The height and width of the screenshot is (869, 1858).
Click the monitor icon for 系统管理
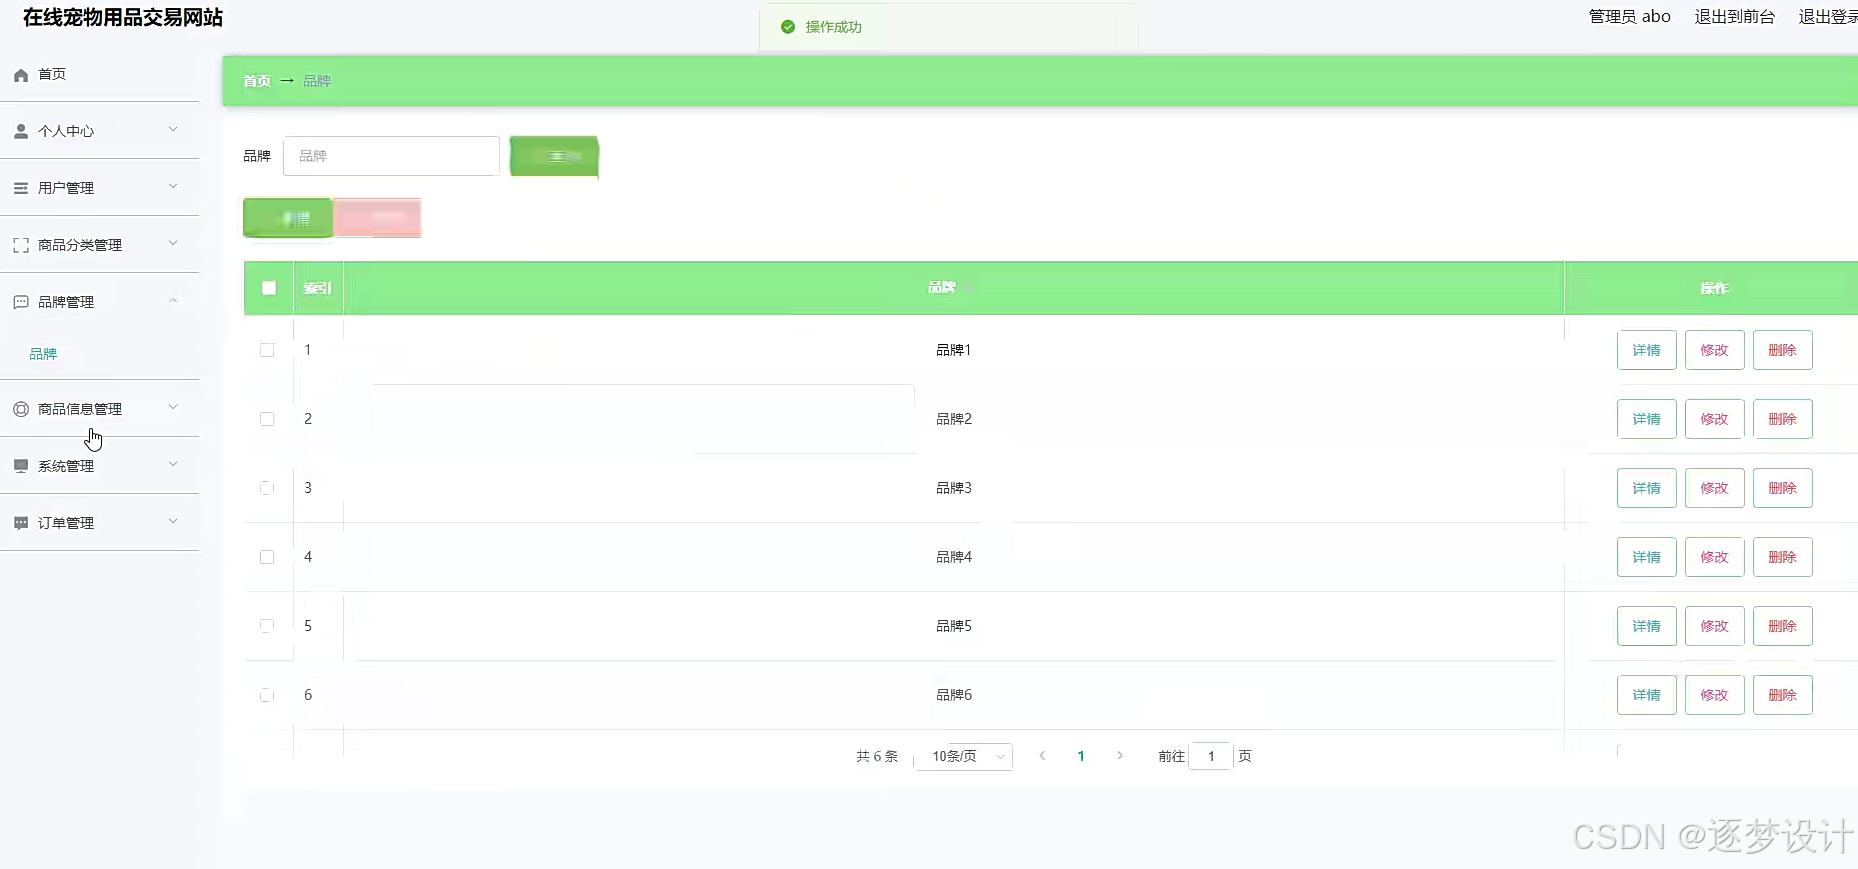(20, 466)
